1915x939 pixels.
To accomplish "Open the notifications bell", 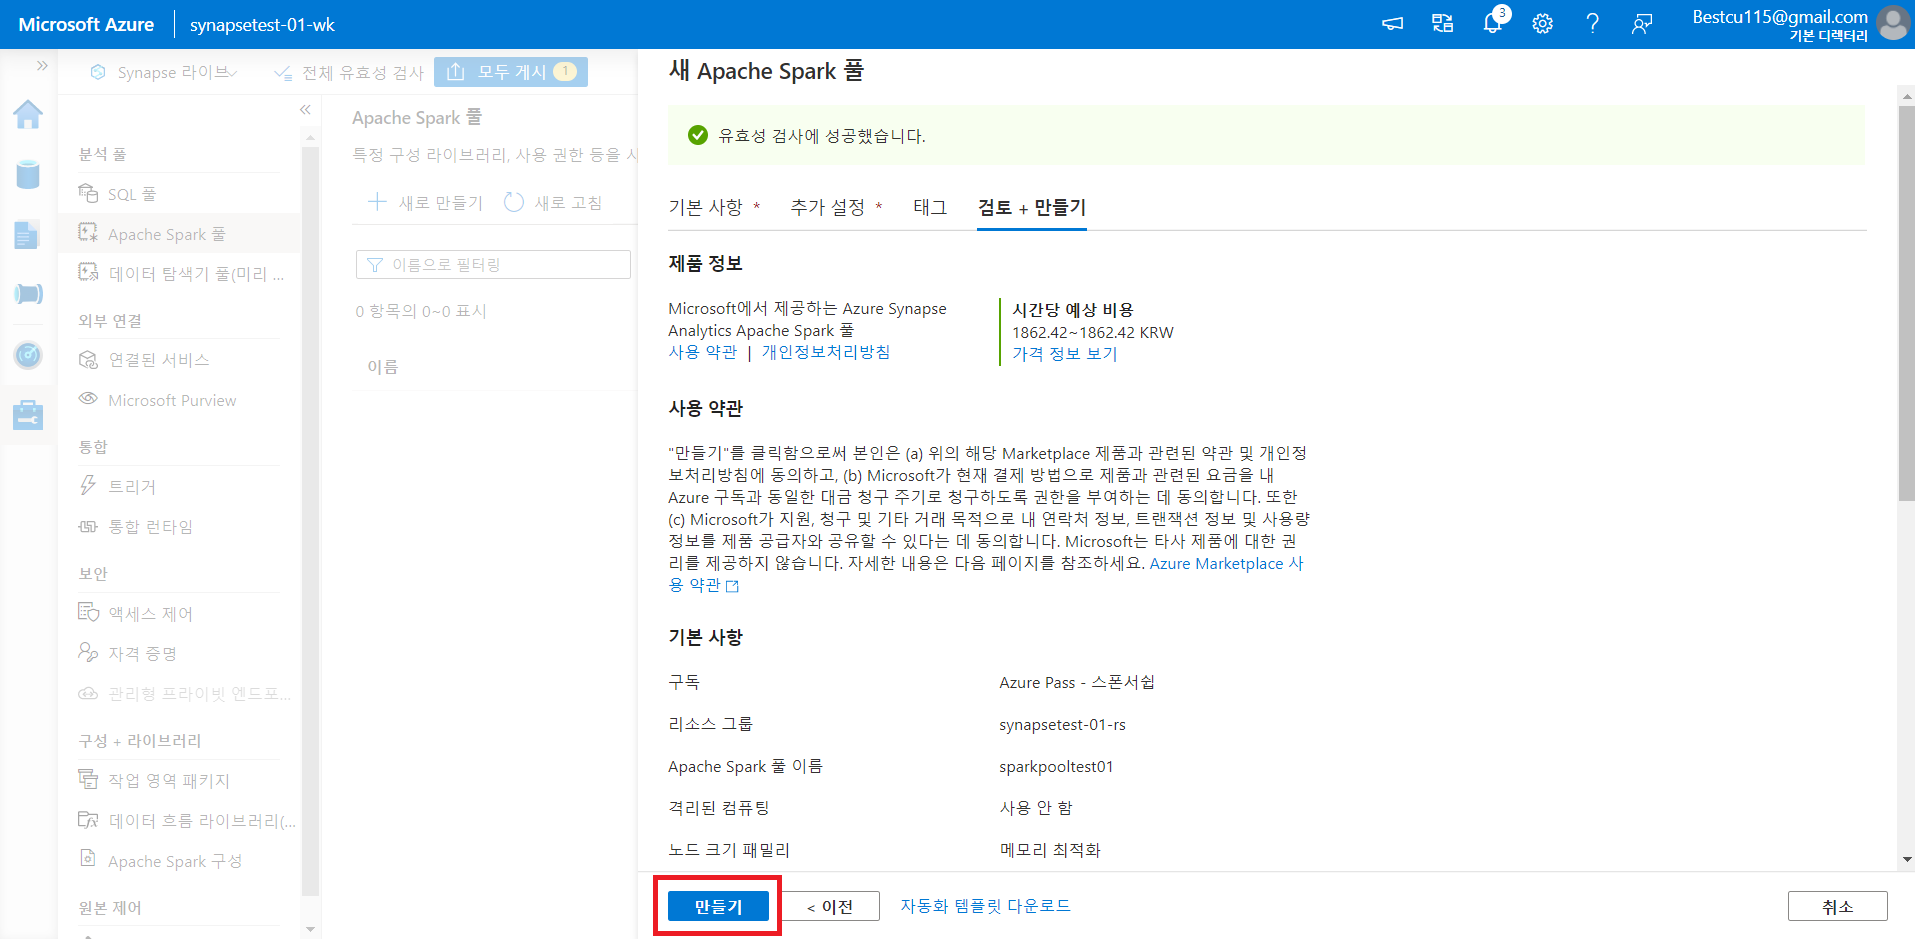I will point(1492,24).
